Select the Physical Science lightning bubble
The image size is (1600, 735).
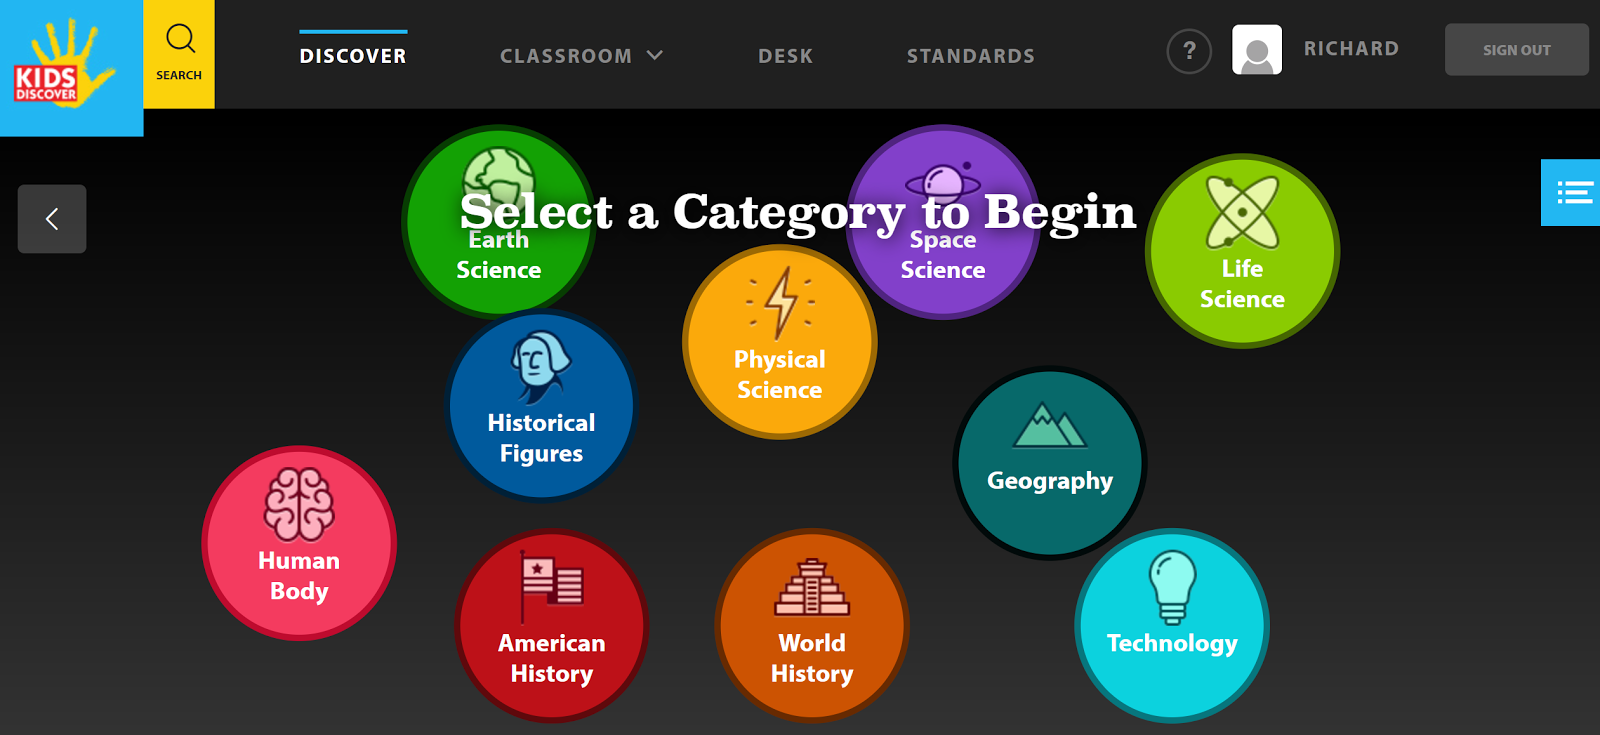click(780, 342)
